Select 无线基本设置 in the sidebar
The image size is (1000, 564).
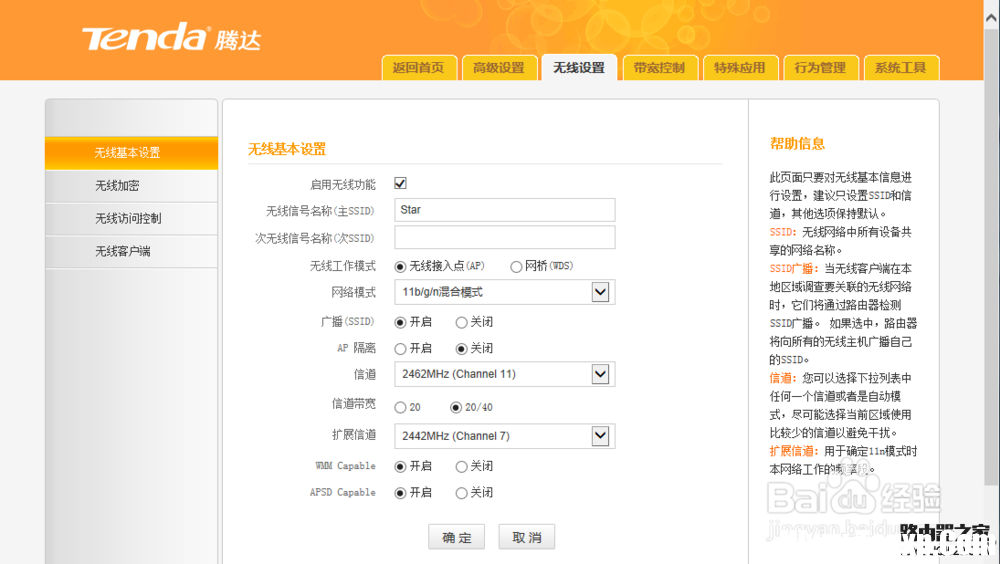point(131,153)
